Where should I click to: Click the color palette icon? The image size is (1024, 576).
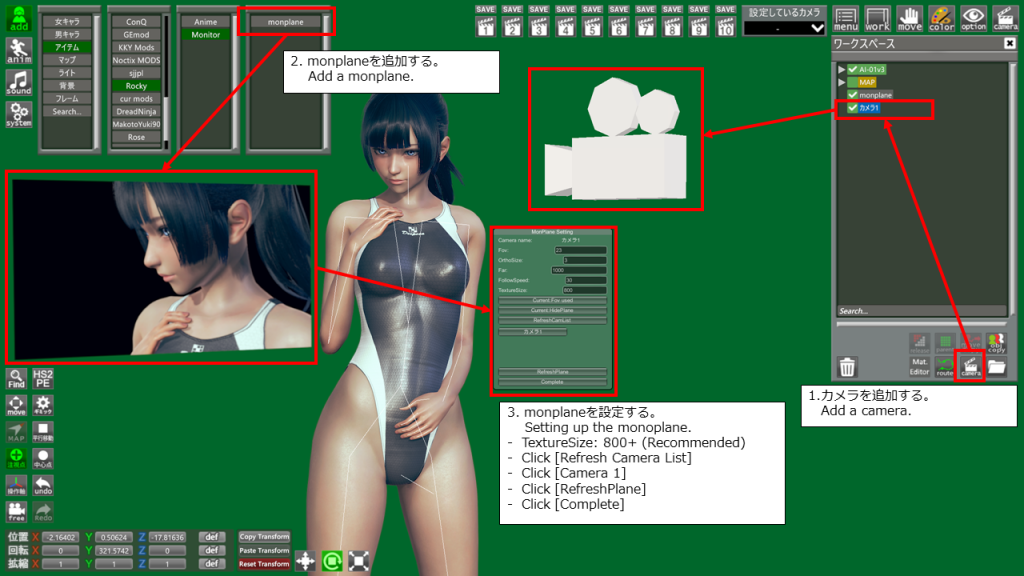point(941,17)
